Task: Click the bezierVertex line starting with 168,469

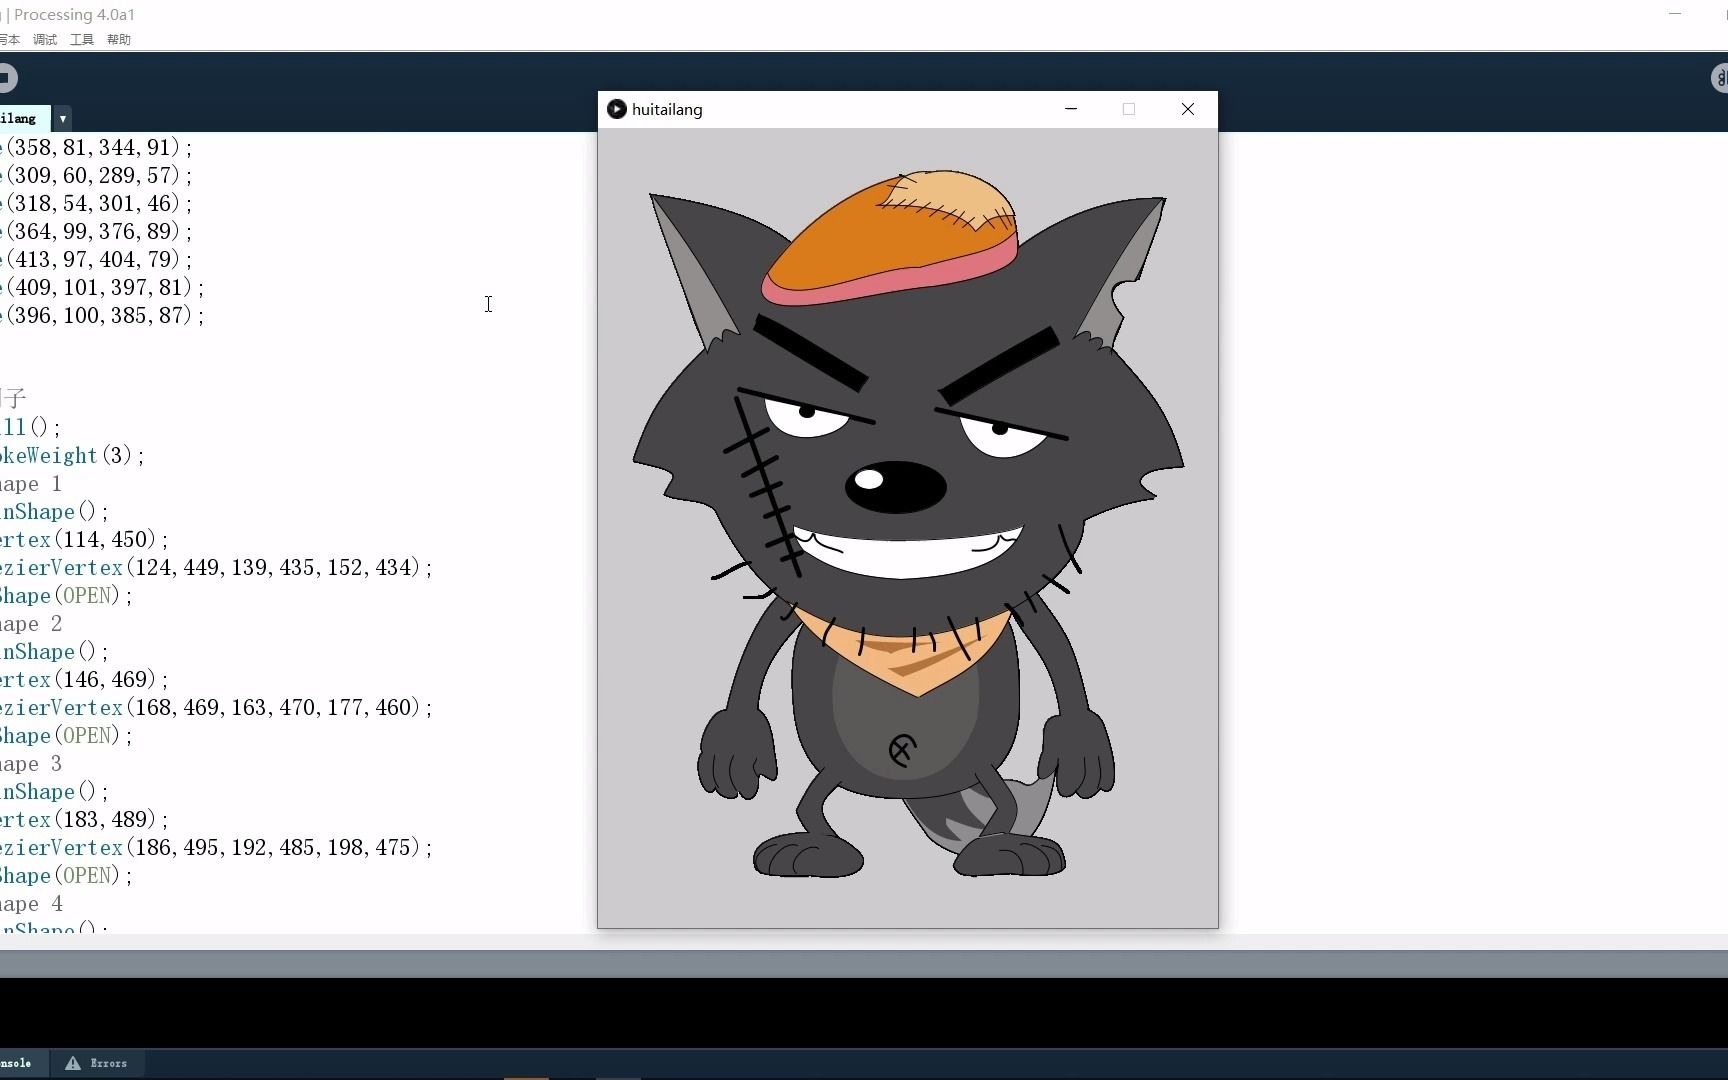Action: coord(217,707)
